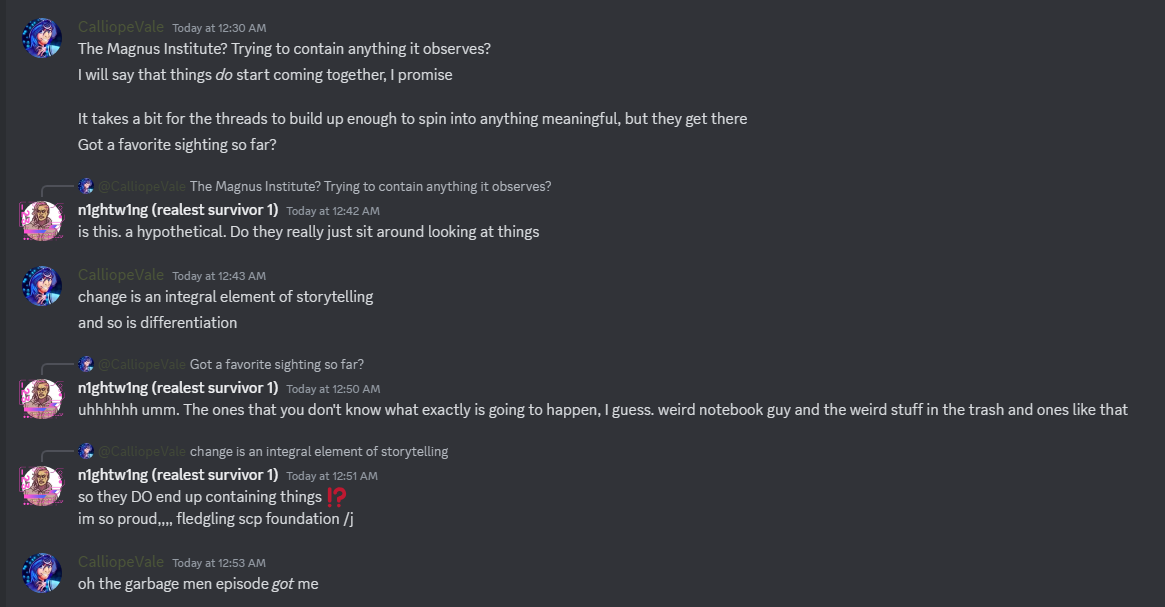Click the 'Today at 12:43 AM' timestamp
This screenshot has width=1165, height=607.
pos(219,276)
